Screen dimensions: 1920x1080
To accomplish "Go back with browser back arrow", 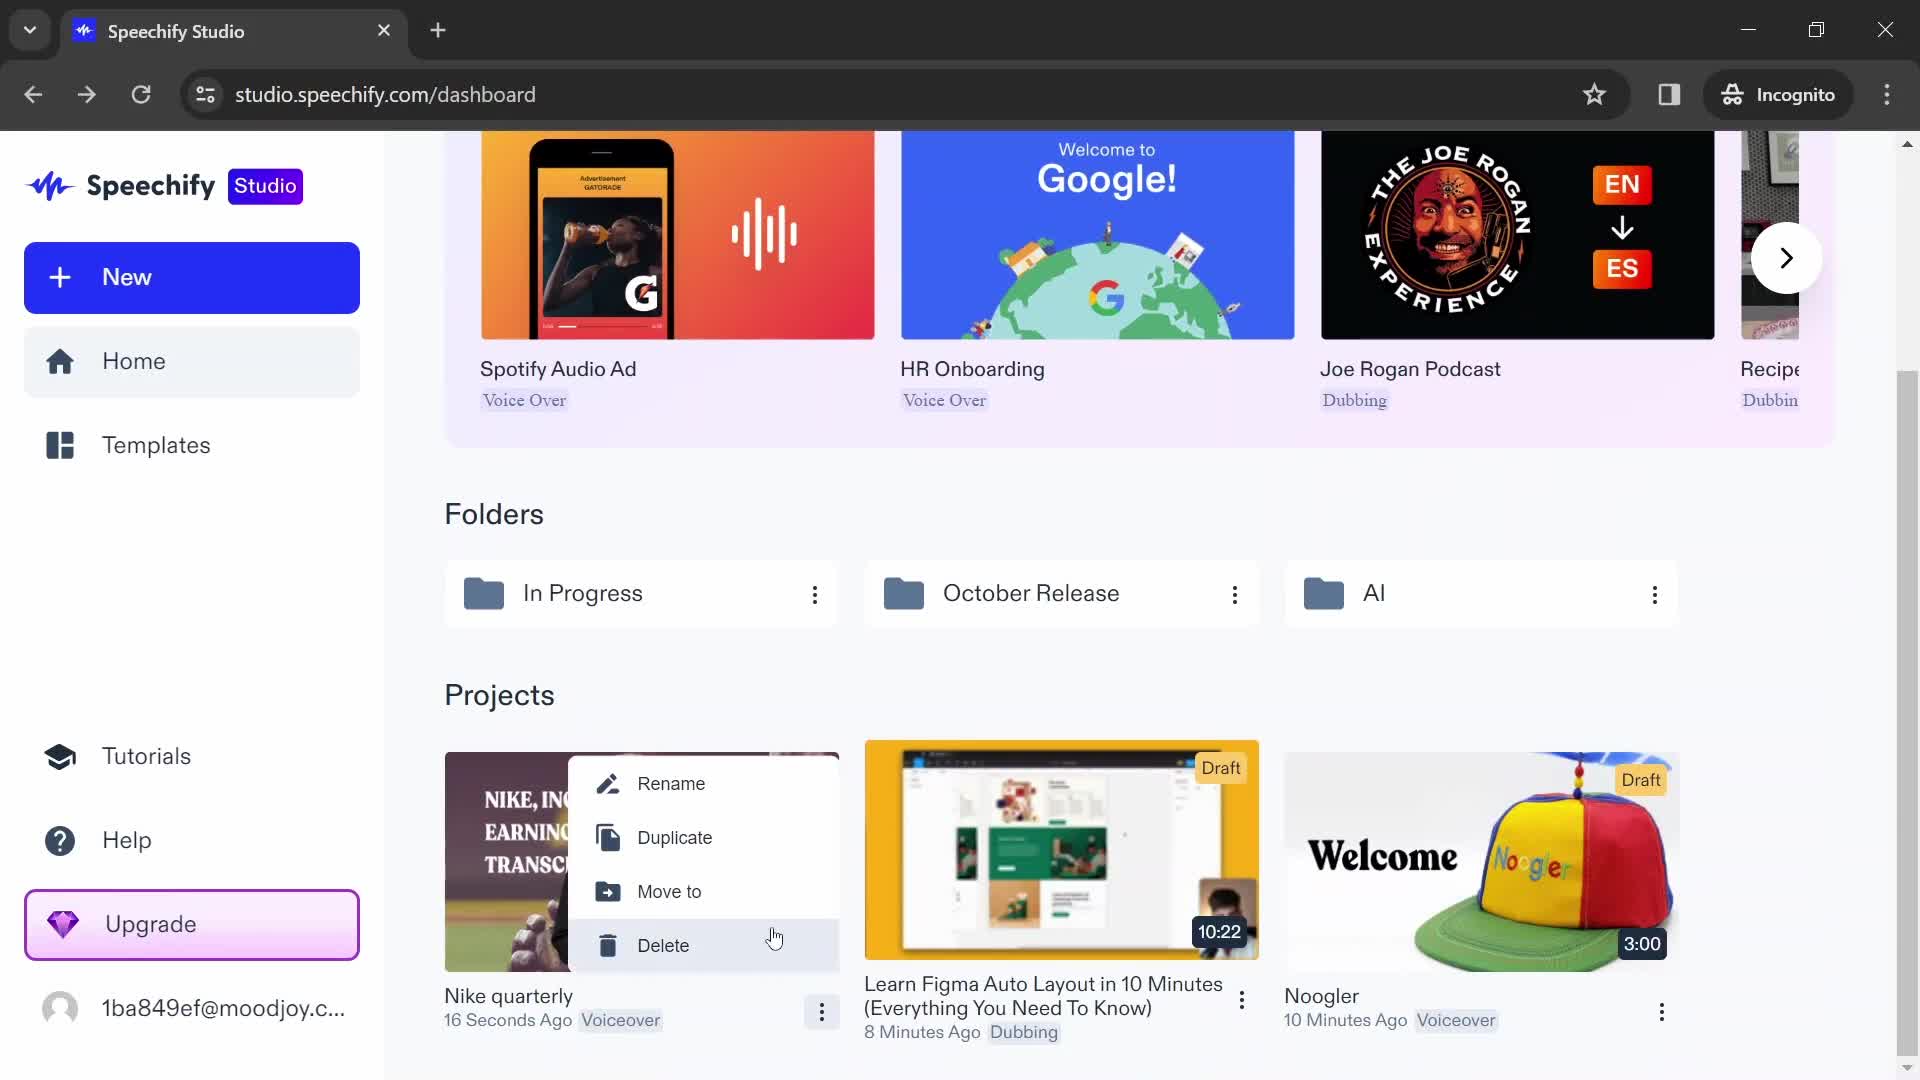I will coord(33,95).
